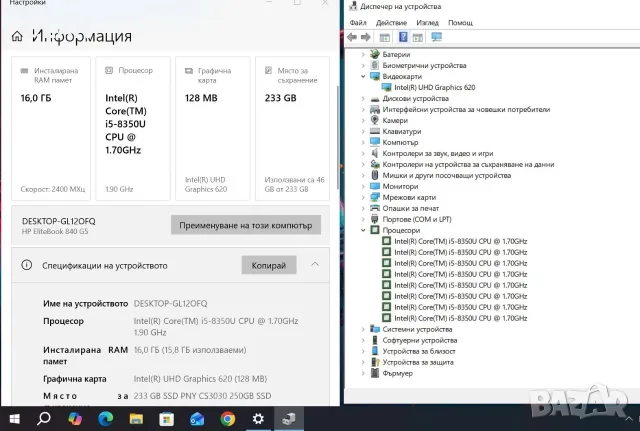This screenshot has height=431, width=640.
Task: Open Microsoft Store from the taskbar
Action: pos(167,419)
